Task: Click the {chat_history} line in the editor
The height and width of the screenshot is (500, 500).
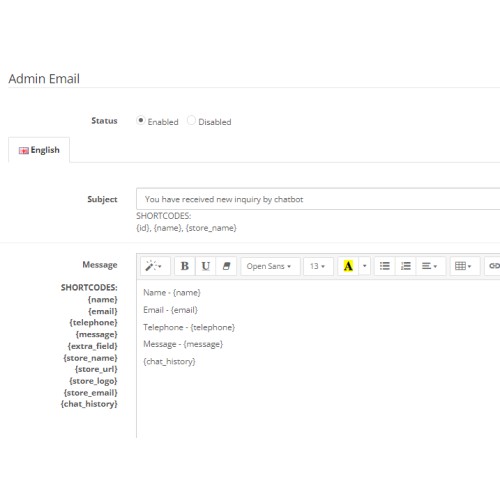Action: pos(169,361)
